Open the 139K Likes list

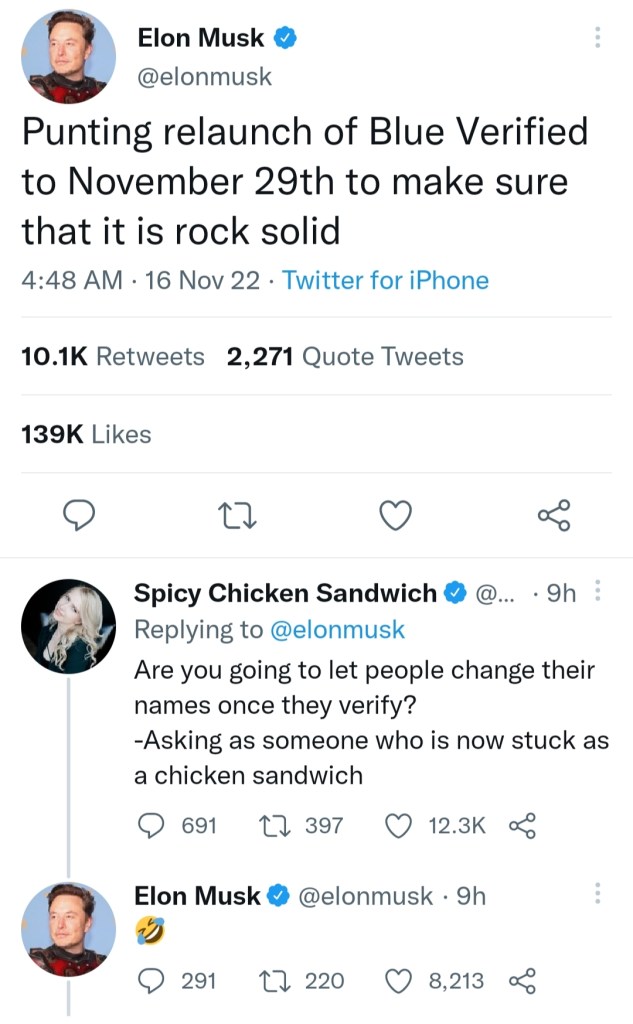tap(86, 435)
